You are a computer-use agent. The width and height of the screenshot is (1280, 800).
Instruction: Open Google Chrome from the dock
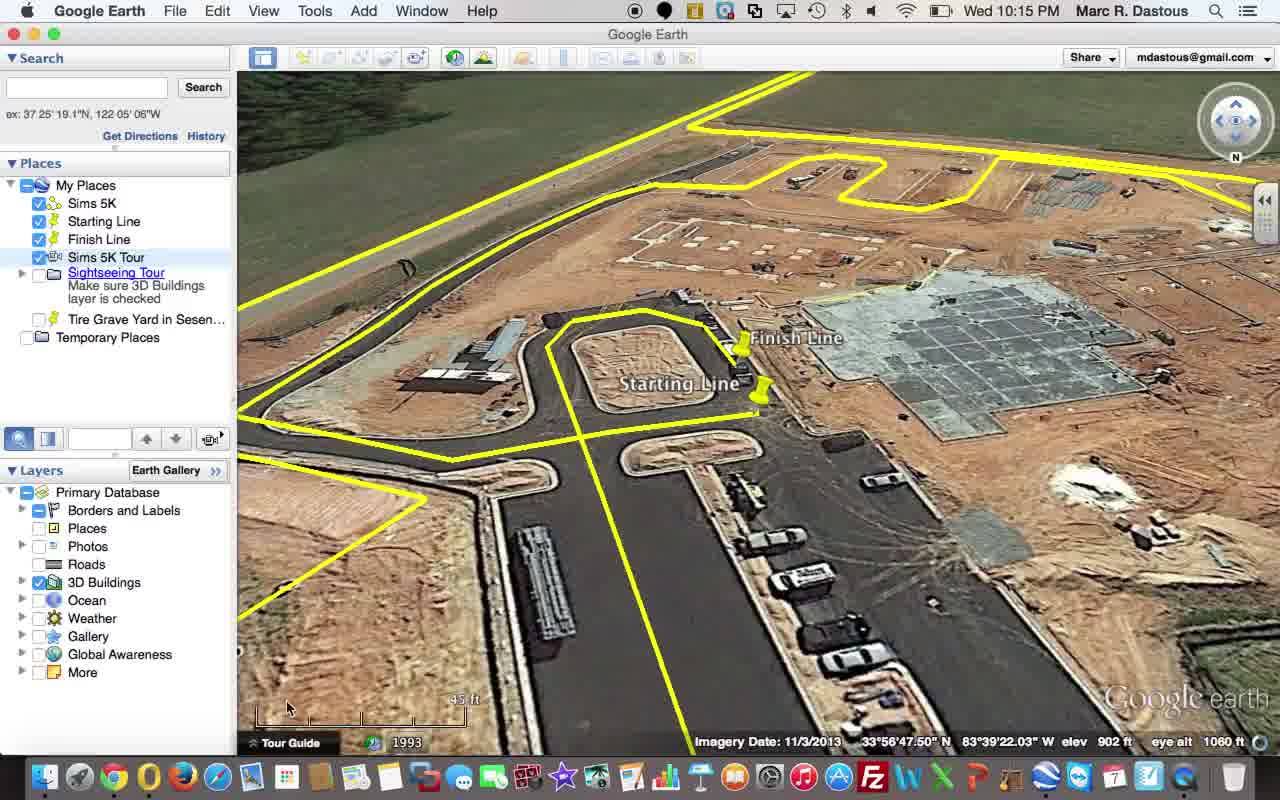coord(114,777)
